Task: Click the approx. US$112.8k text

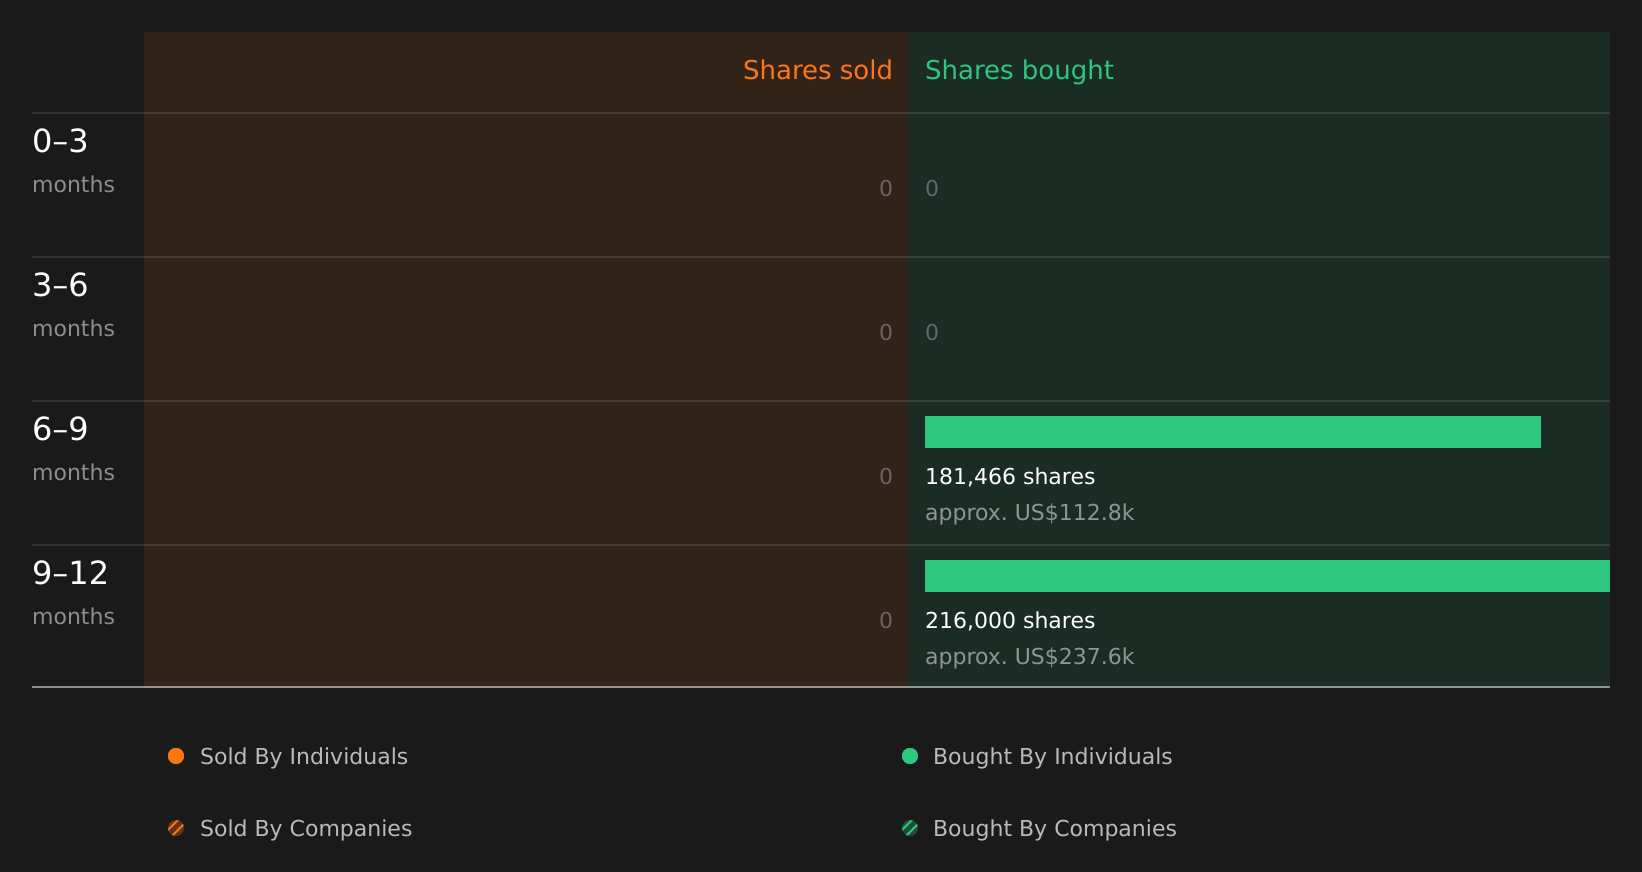Action: click(1029, 513)
